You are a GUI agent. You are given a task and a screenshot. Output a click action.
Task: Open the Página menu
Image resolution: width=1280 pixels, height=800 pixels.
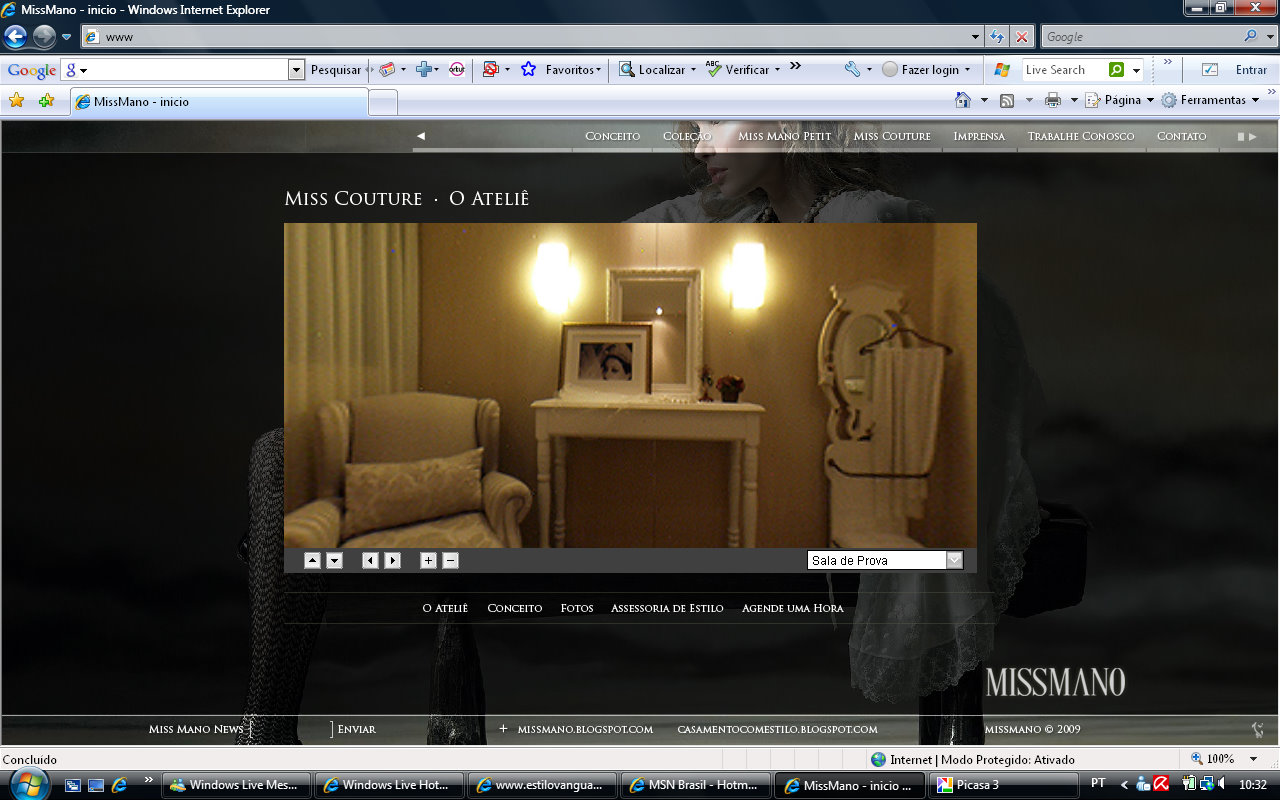tap(1120, 100)
